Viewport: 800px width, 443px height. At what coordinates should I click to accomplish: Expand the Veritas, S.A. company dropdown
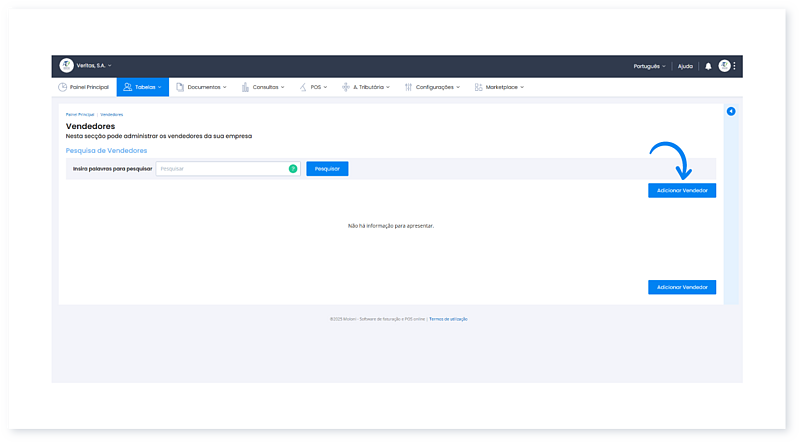click(x=95, y=66)
